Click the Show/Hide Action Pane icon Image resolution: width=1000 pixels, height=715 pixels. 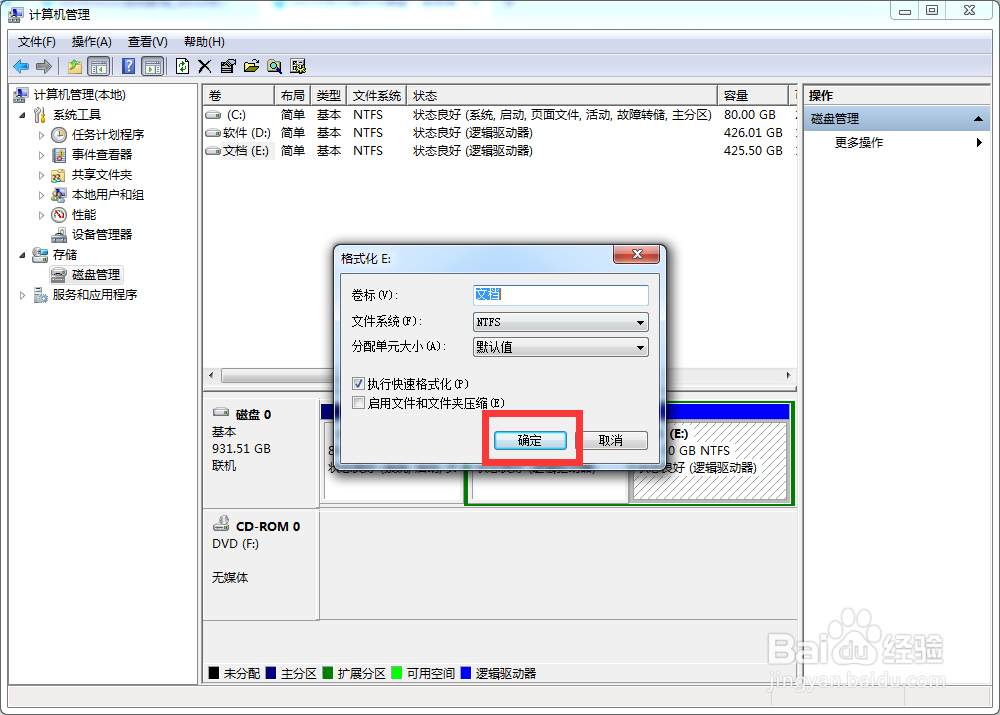tap(152, 66)
